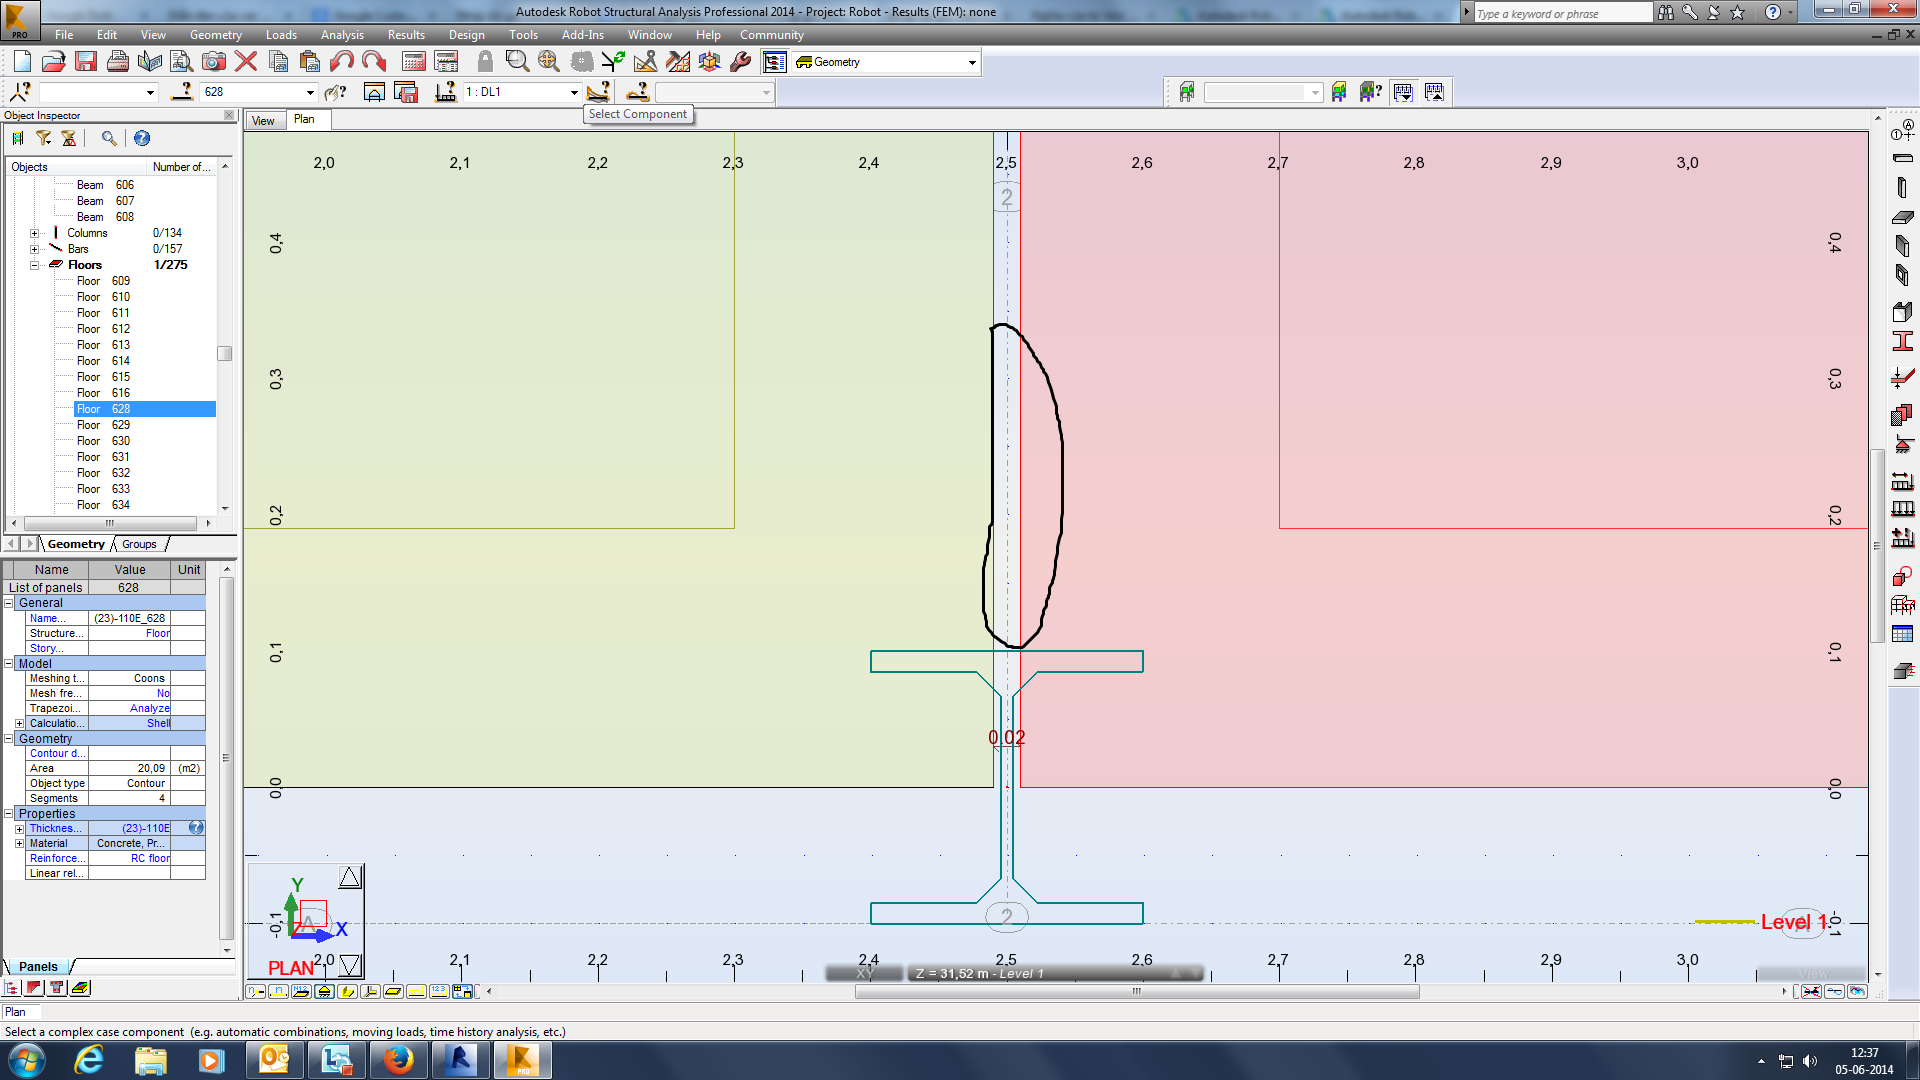Expand the Material property row
Viewport: 1920px width, 1080px height.
point(19,844)
